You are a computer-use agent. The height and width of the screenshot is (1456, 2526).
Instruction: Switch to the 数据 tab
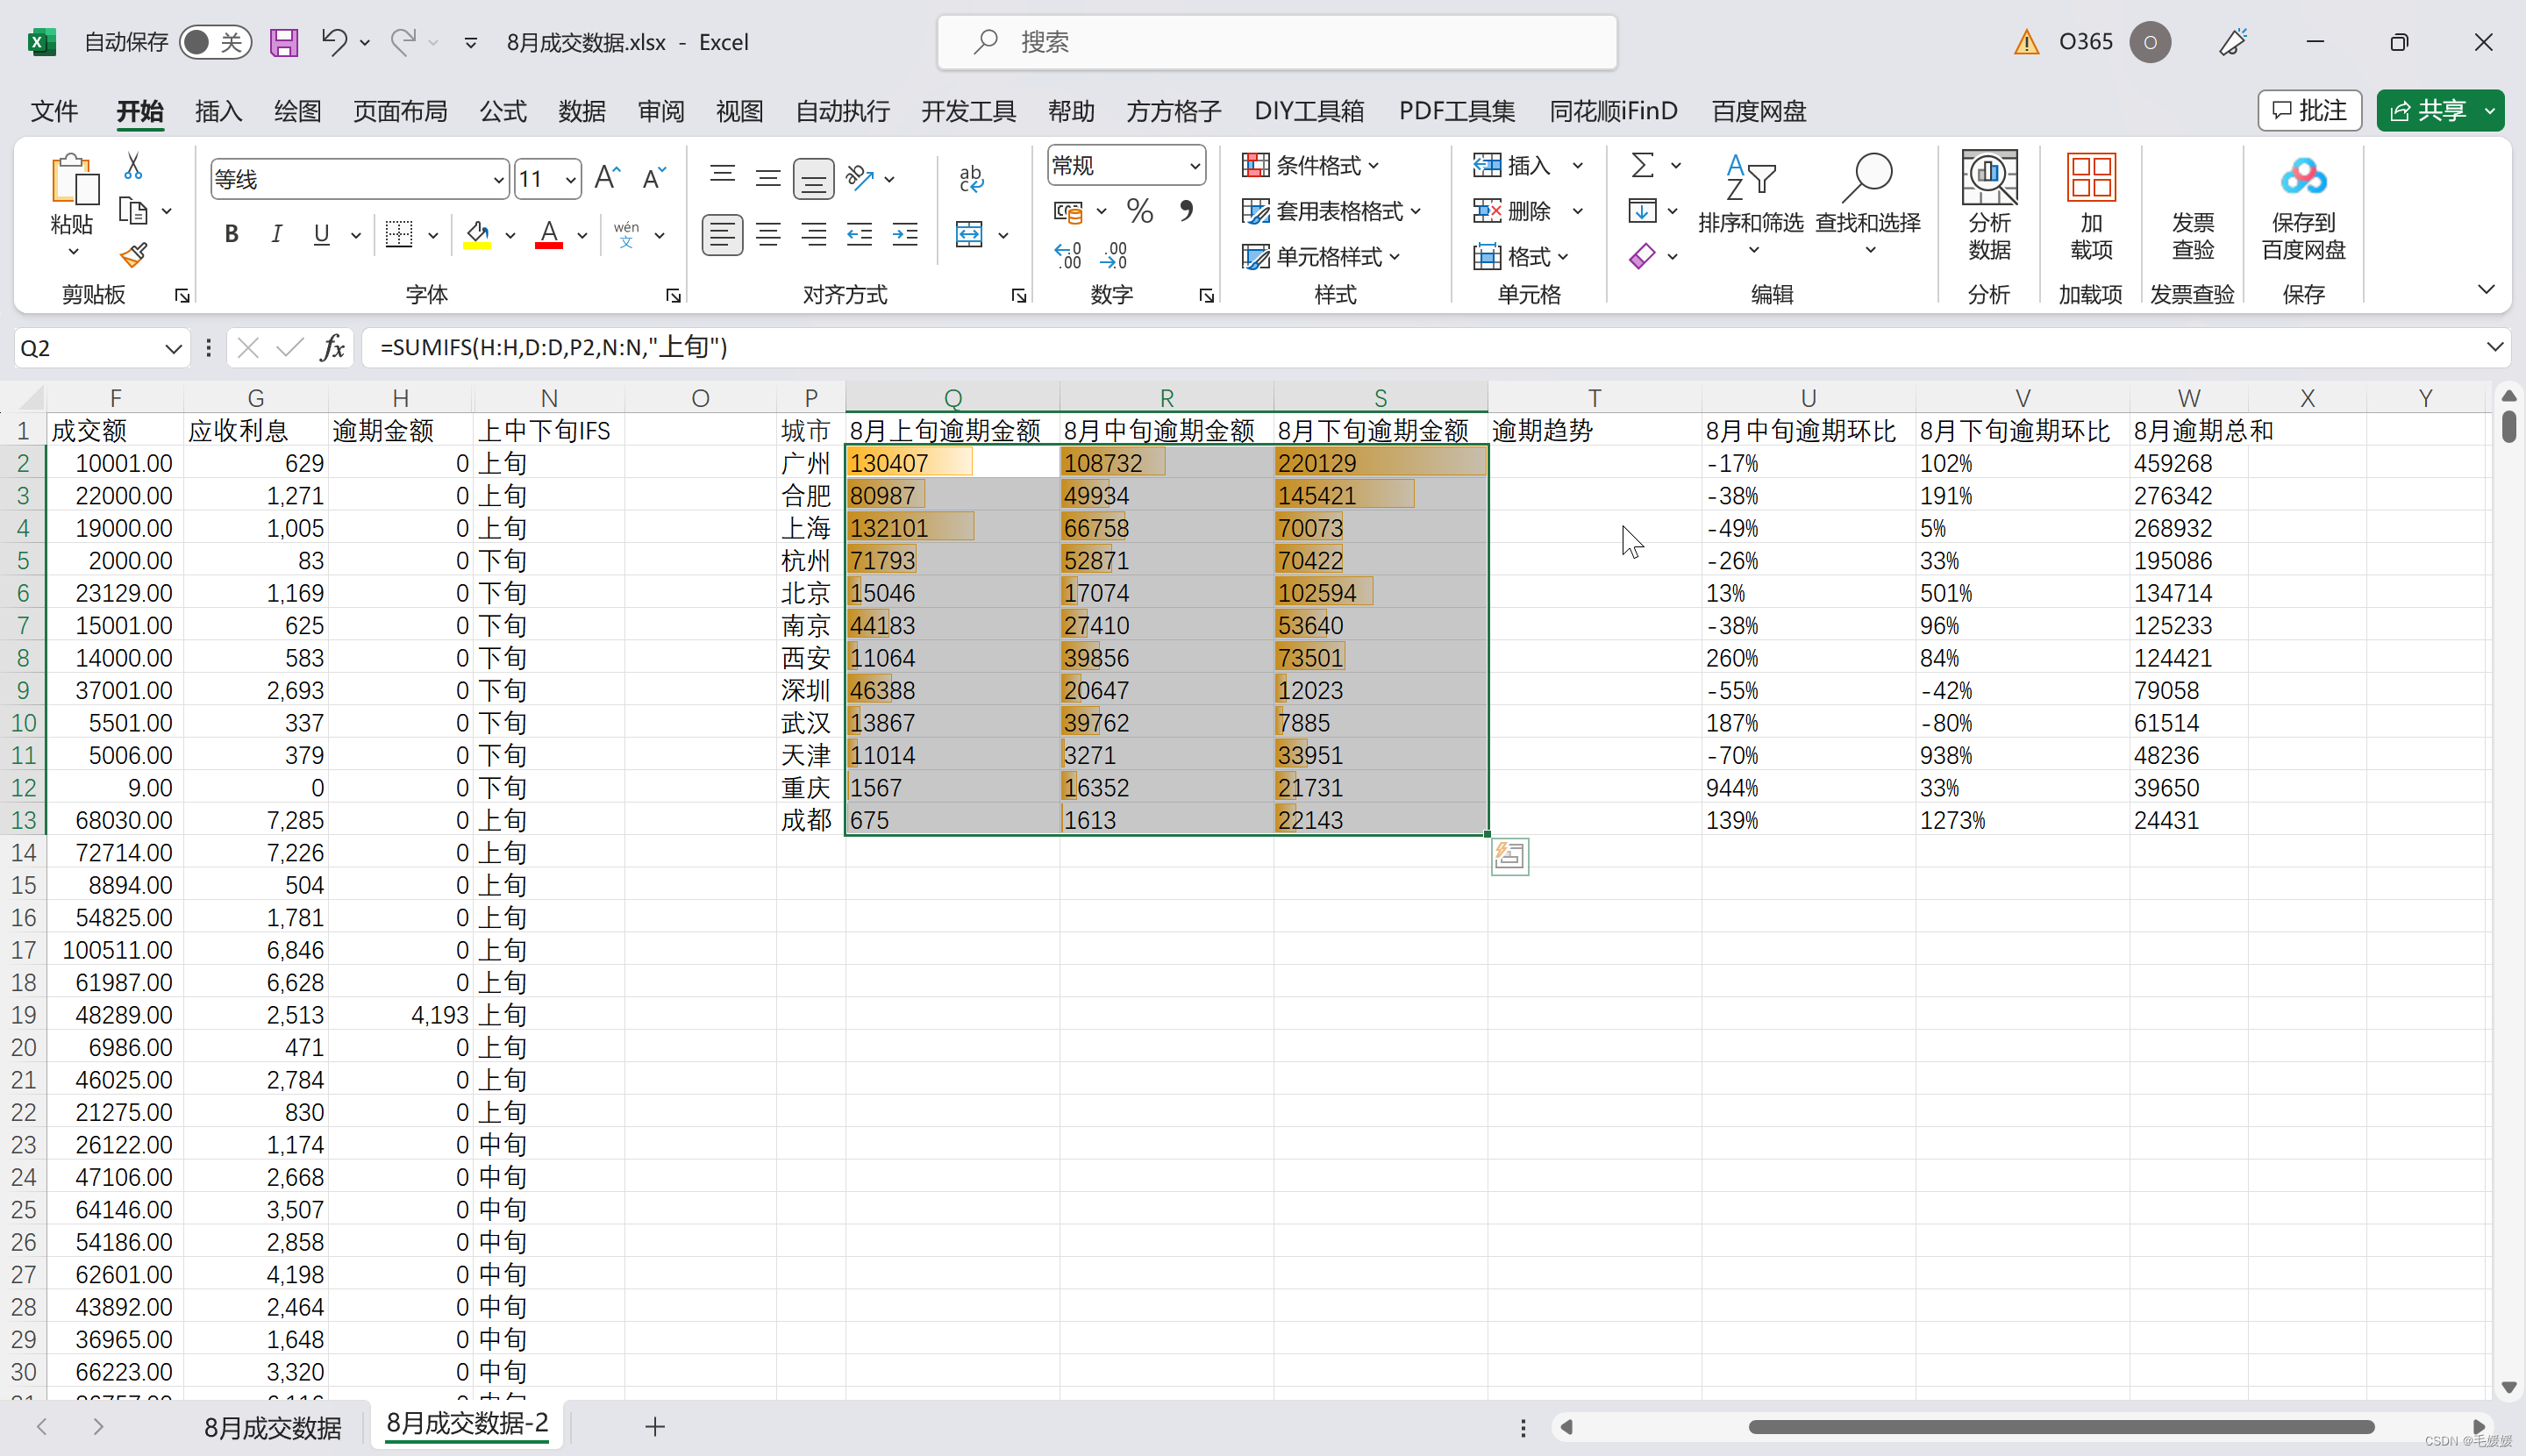coord(582,111)
